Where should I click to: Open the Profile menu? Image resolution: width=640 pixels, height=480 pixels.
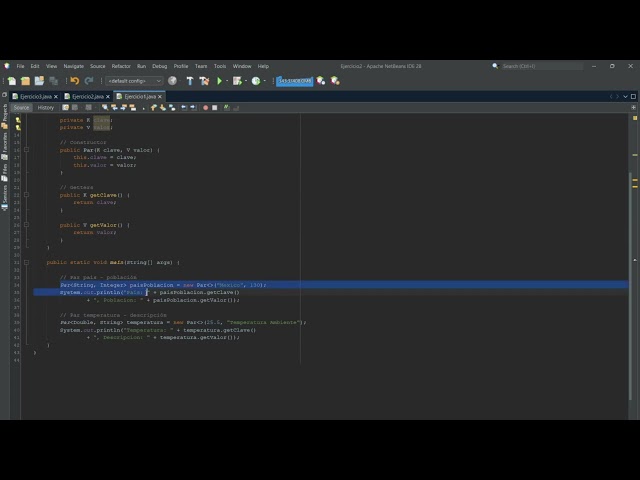[181, 66]
